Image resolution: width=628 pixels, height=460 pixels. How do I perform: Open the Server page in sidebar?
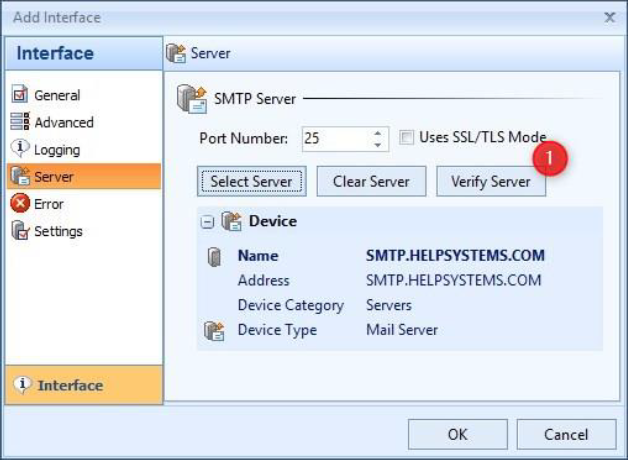pos(54,177)
